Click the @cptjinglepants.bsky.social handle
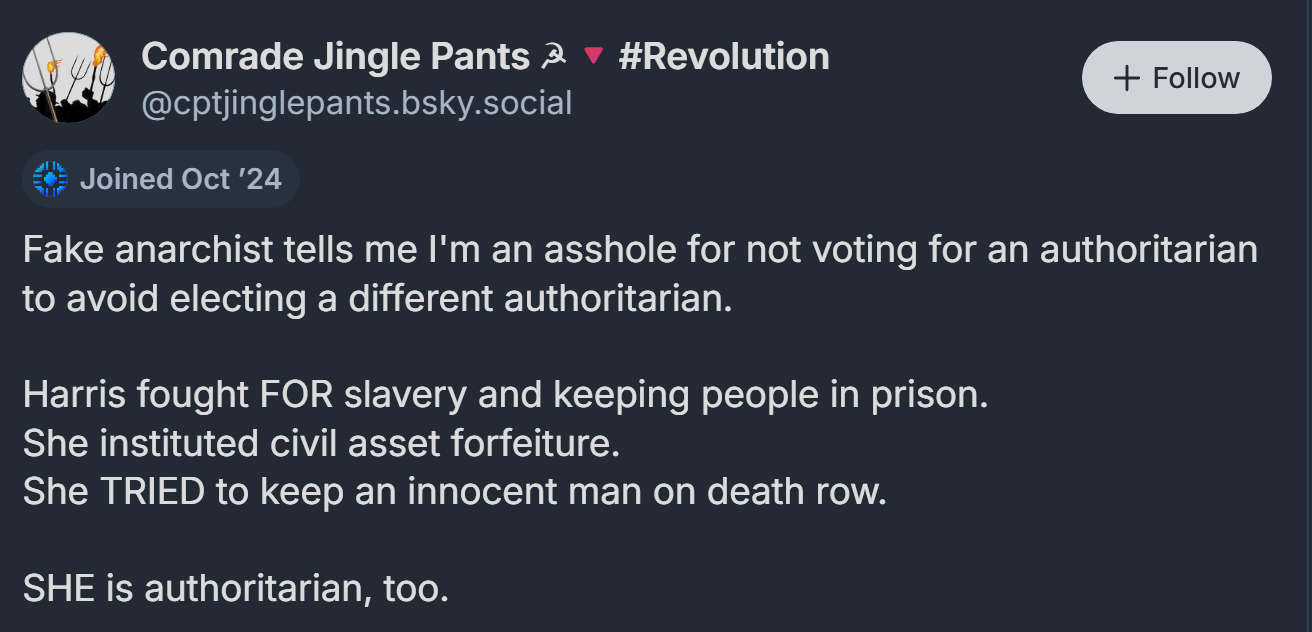Viewport: 1312px width, 632px height. coord(357,102)
